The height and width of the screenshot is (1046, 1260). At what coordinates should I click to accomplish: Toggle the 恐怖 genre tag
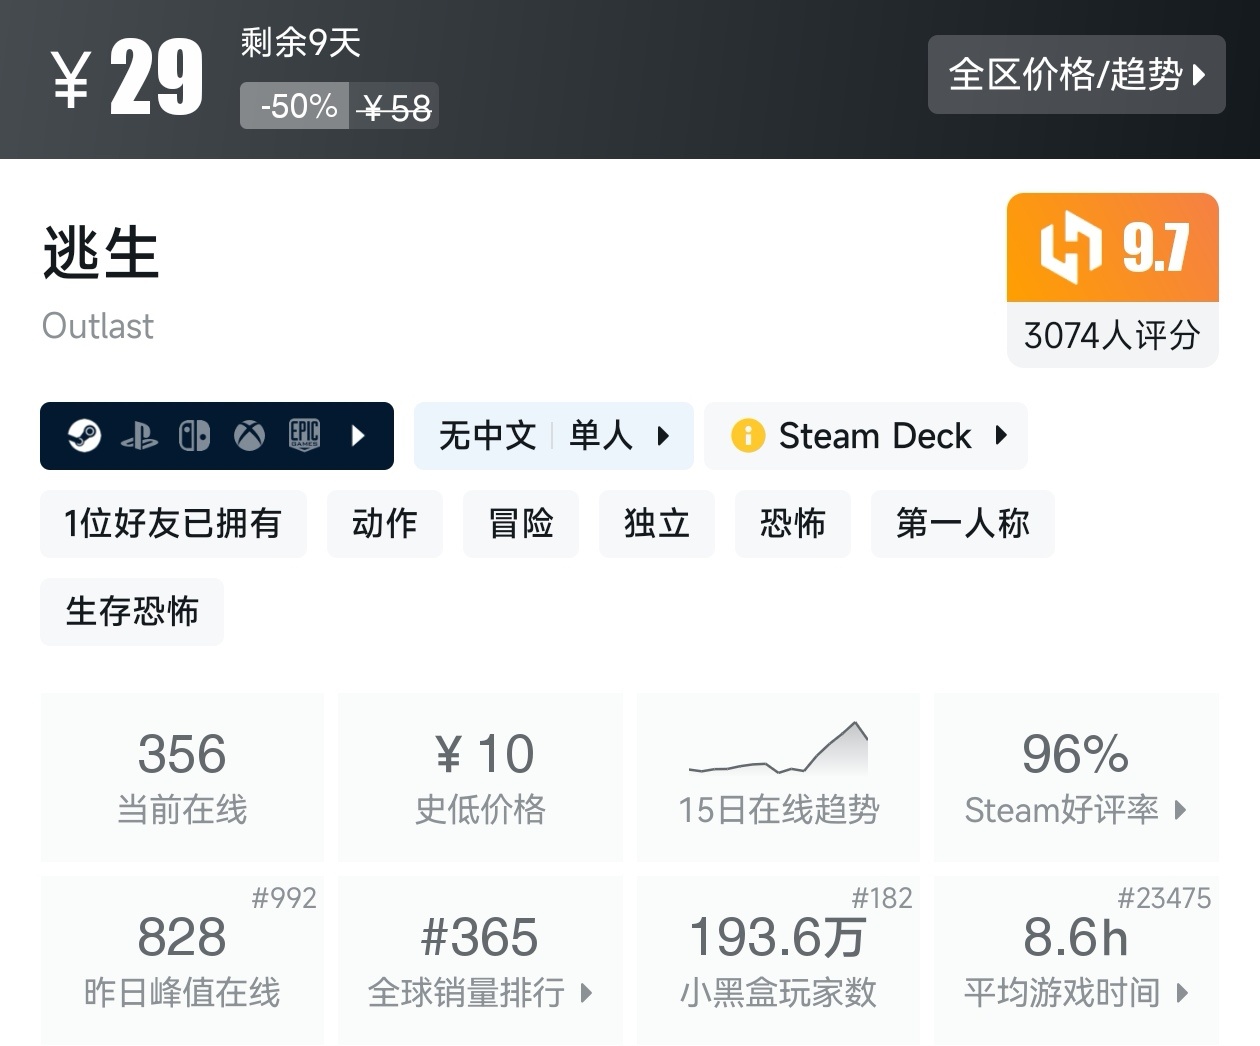[792, 523]
